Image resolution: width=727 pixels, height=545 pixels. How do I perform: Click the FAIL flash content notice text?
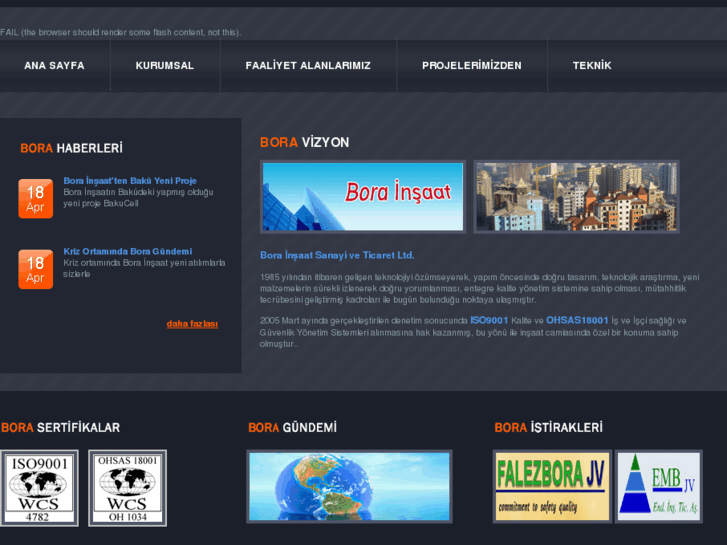point(121,32)
